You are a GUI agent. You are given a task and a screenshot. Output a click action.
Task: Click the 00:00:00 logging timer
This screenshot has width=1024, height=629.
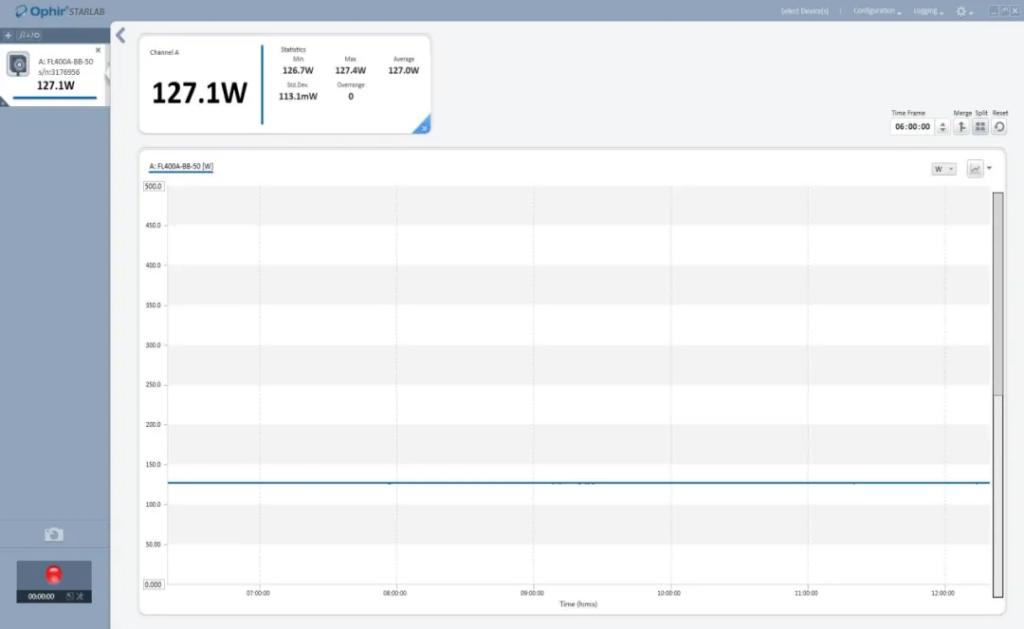41,596
